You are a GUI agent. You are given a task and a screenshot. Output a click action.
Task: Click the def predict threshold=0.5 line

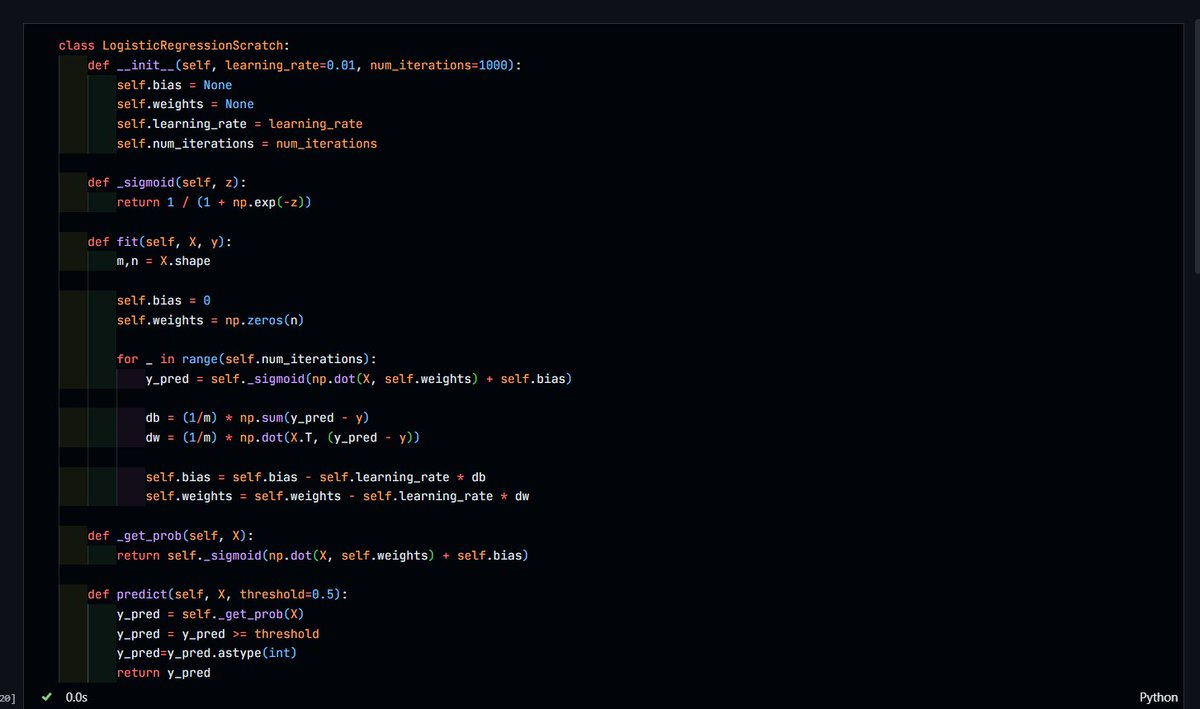[x=218, y=594]
